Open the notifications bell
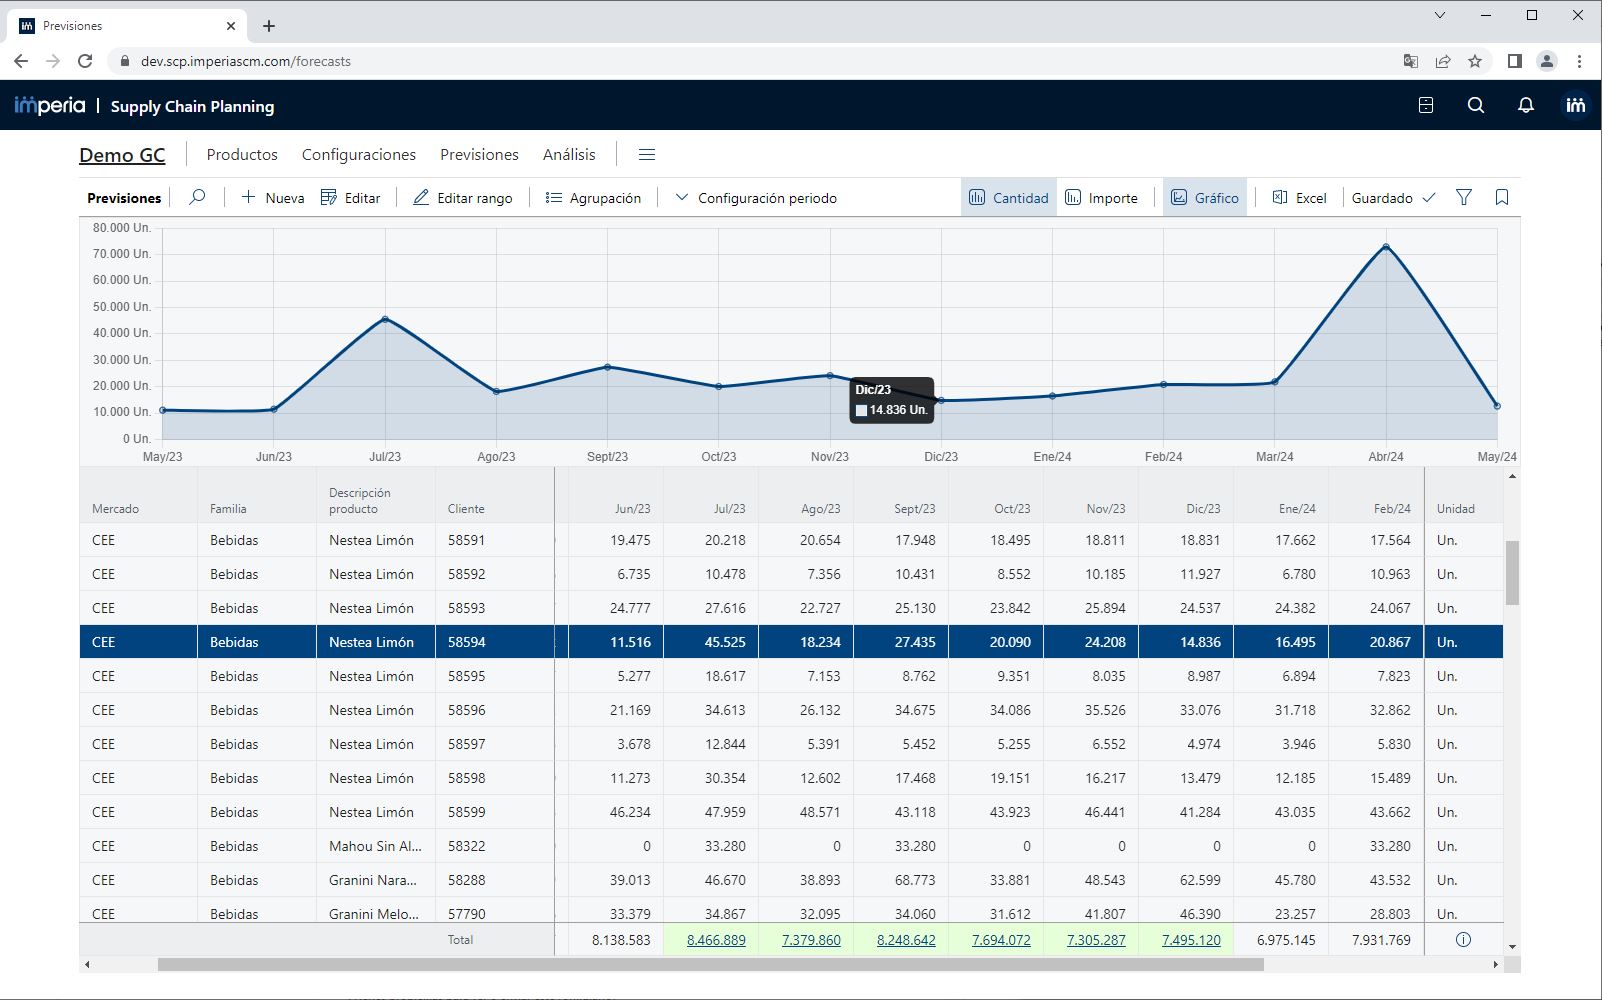Viewport: 1602px width, 1000px height. click(x=1526, y=105)
